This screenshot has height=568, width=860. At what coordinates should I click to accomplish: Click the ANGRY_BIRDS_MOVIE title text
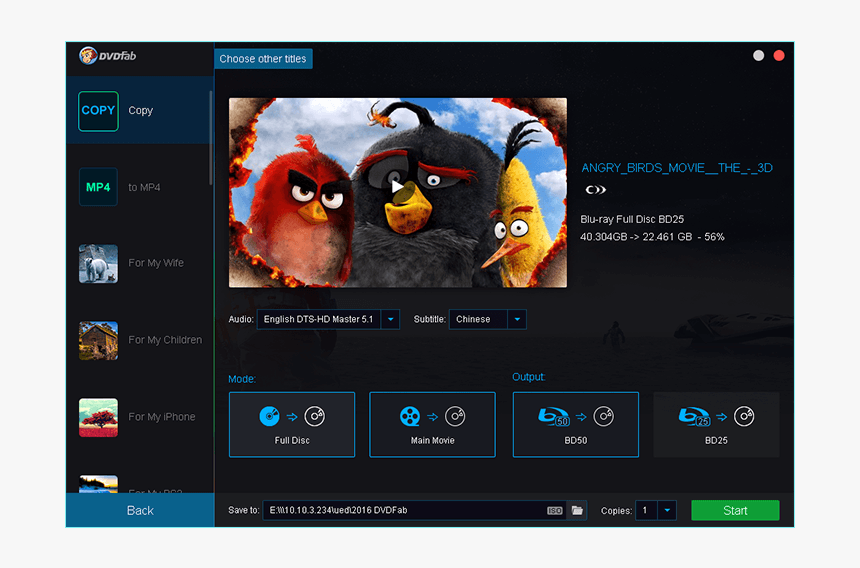(677, 168)
